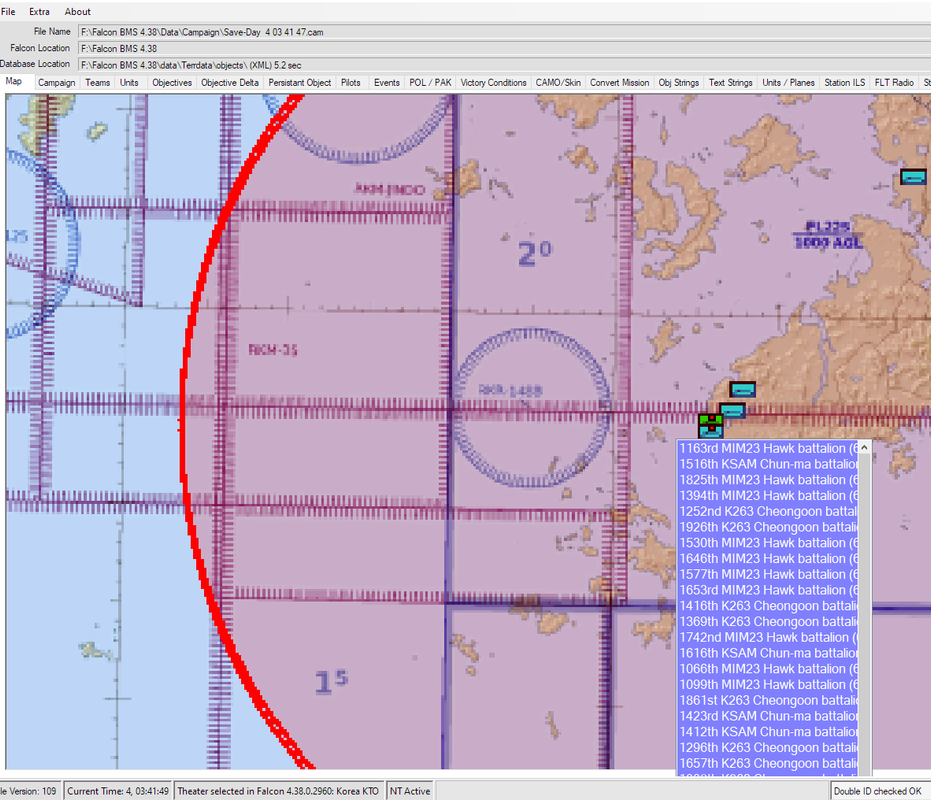Click the Version: 109 status bar entry
Image resolution: width=931 pixels, height=800 pixels.
30,791
